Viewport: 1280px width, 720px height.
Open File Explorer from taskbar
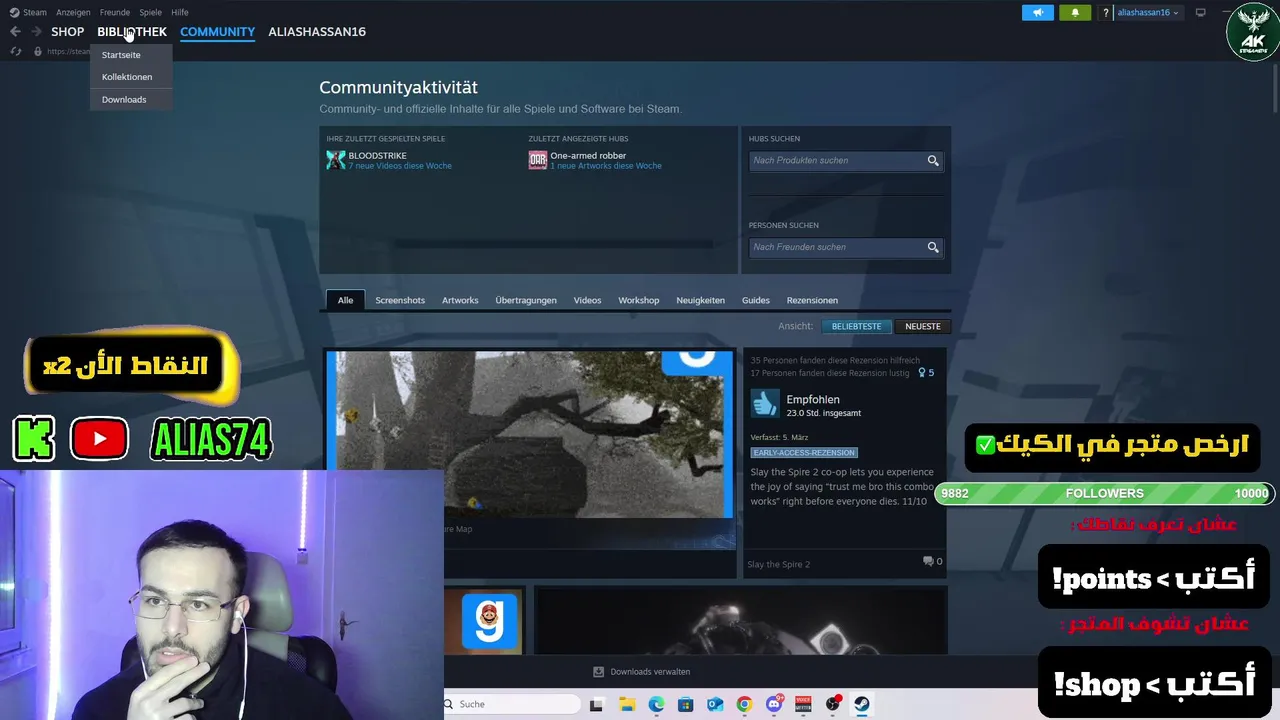[627, 704]
